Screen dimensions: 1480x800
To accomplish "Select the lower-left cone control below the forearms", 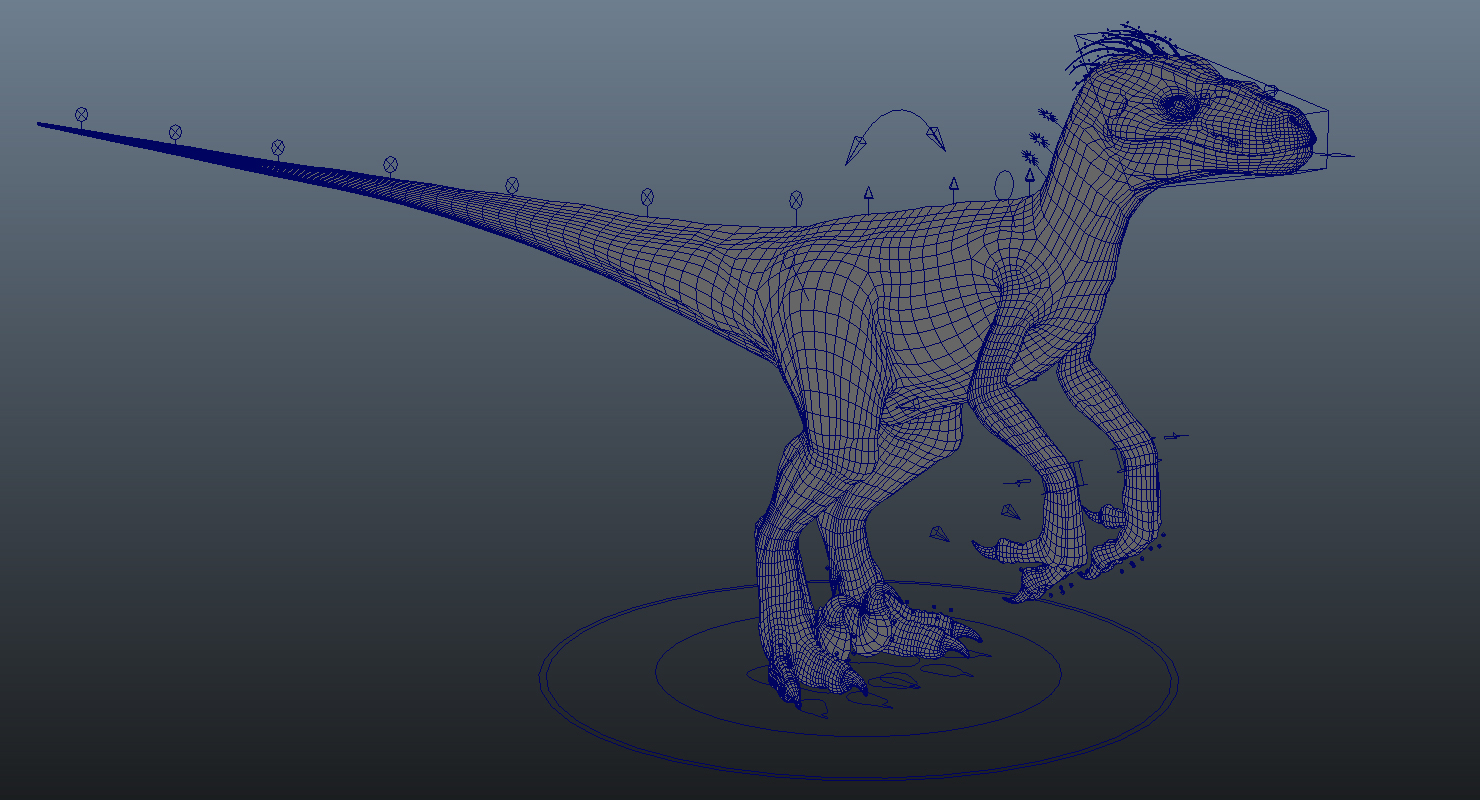I will [x=938, y=535].
